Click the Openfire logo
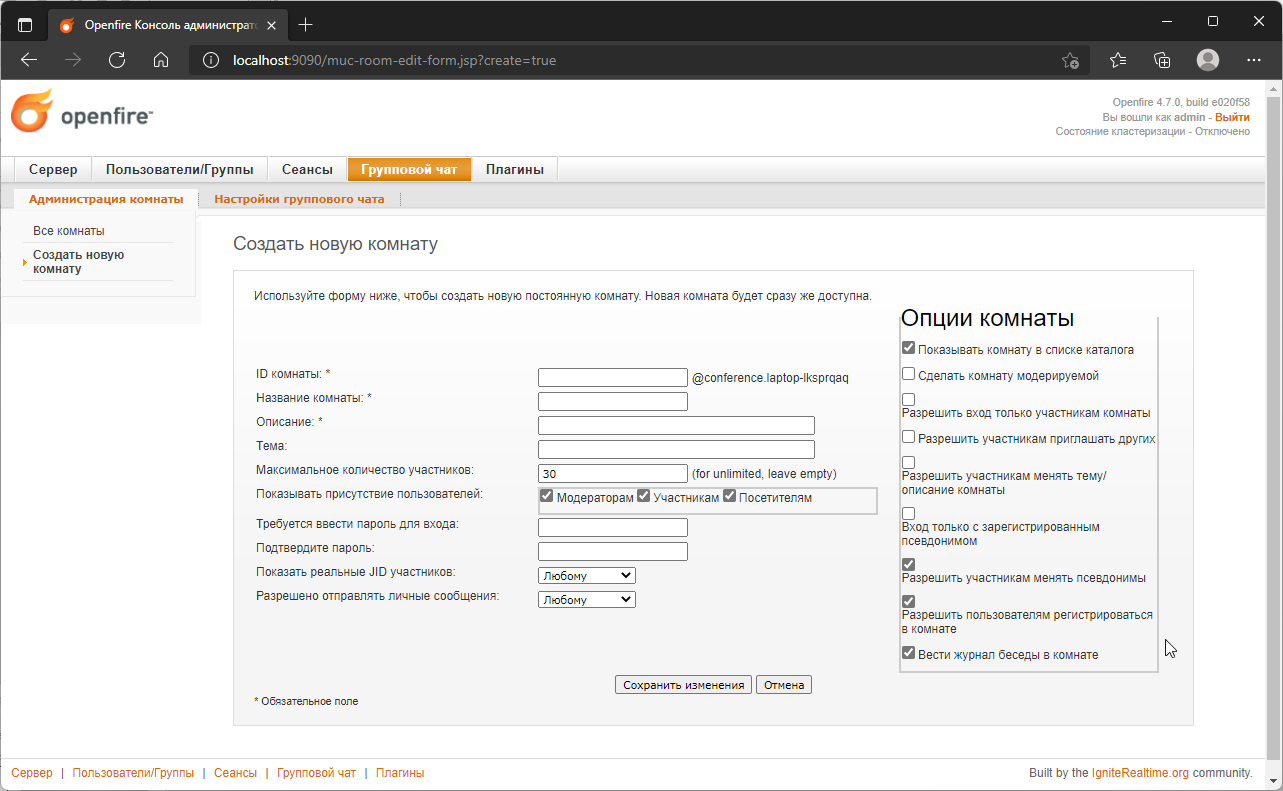 pos(82,111)
